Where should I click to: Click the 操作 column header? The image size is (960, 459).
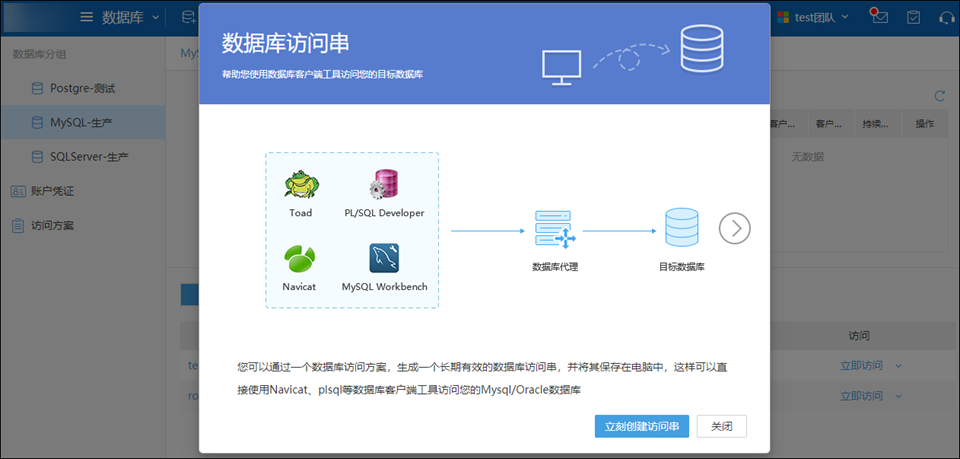(x=924, y=124)
